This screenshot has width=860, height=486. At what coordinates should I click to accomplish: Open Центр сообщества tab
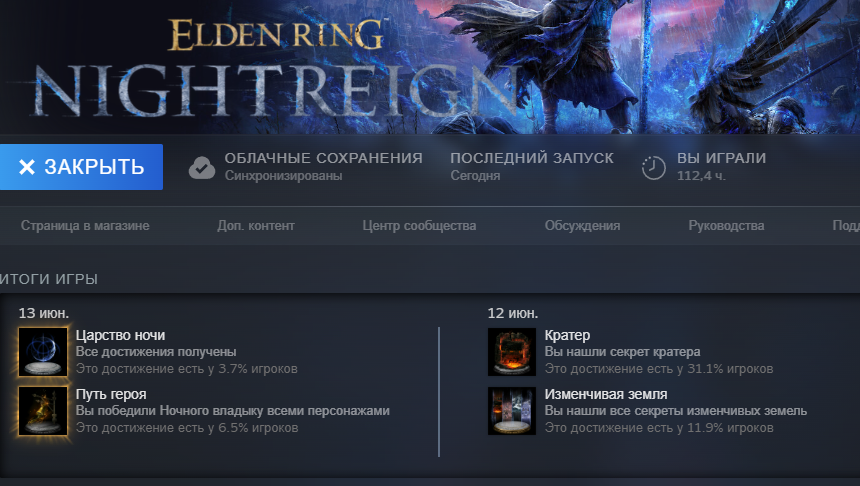[419, 225]
